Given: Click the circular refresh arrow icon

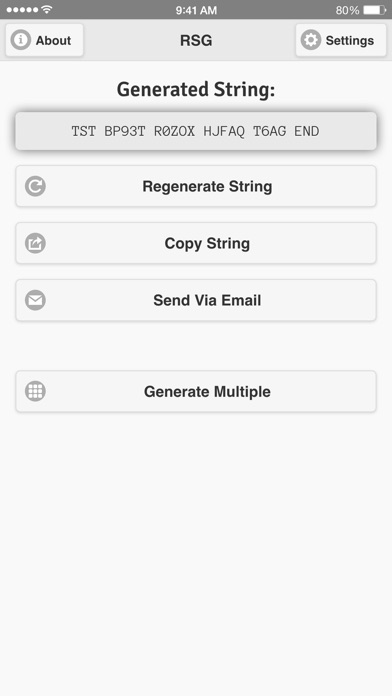Looking at the screenshot, I should 35,186.
